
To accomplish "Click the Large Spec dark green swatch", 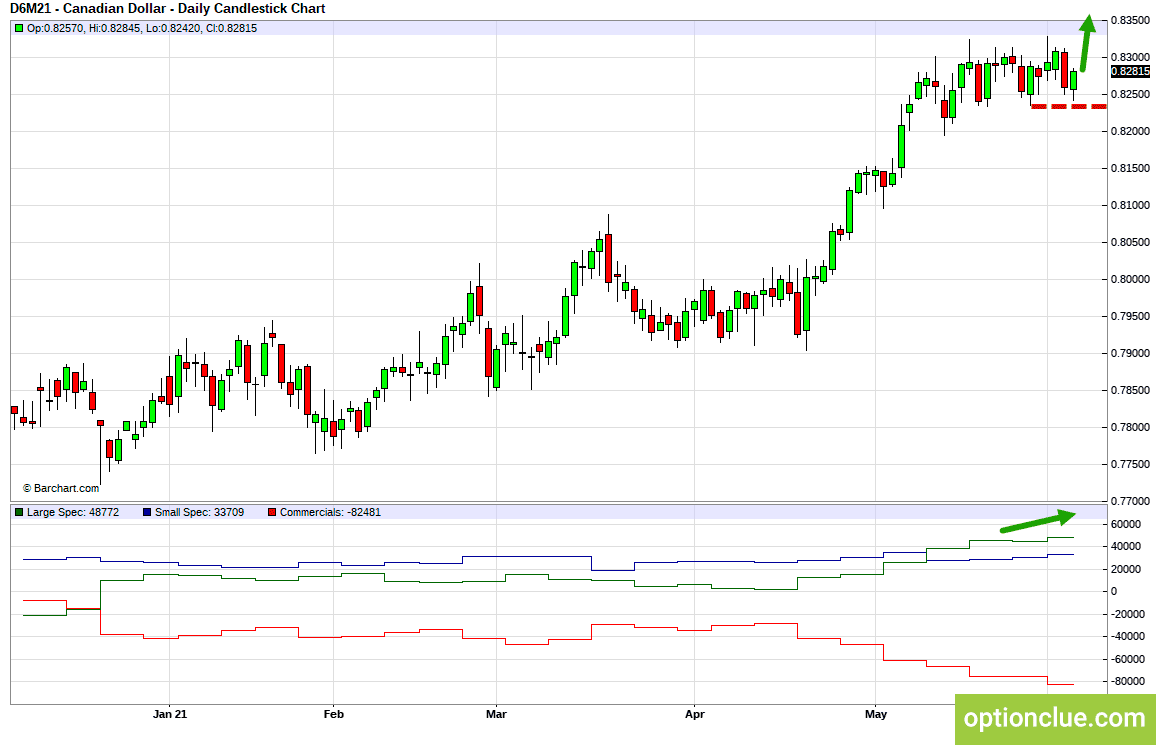I will coord(19,512).
